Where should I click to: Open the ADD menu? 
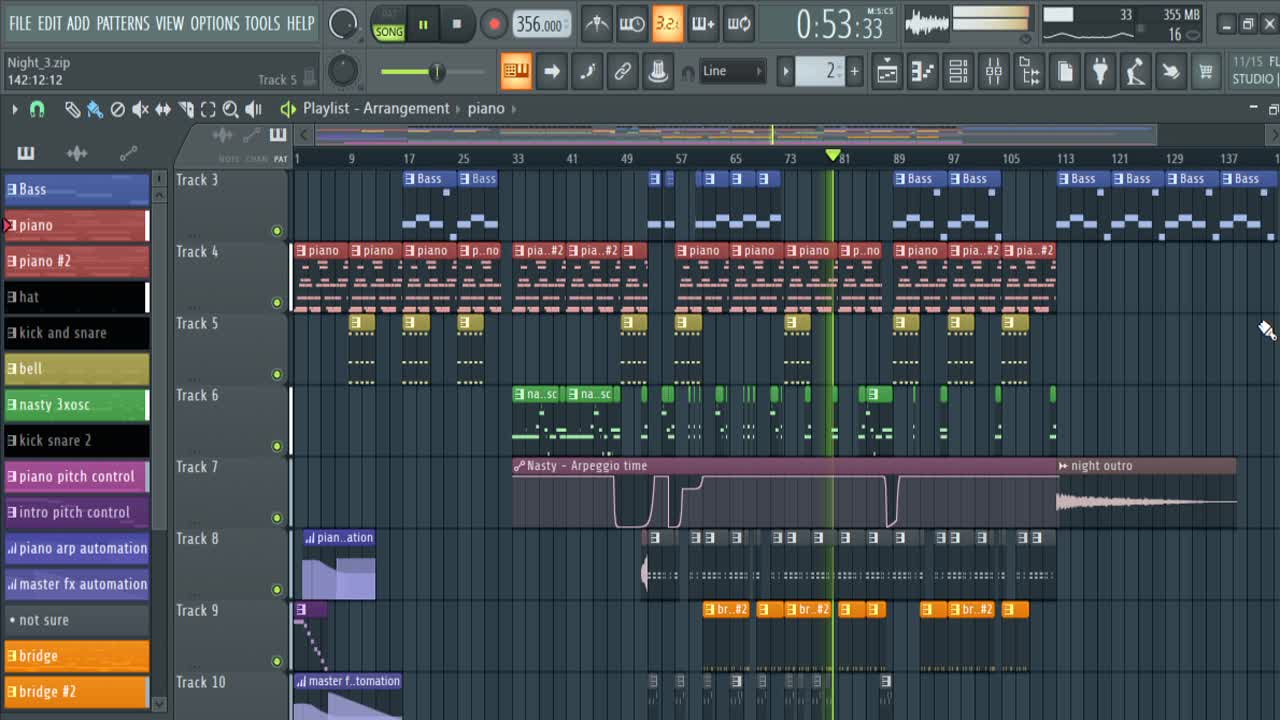coord(78,23)
